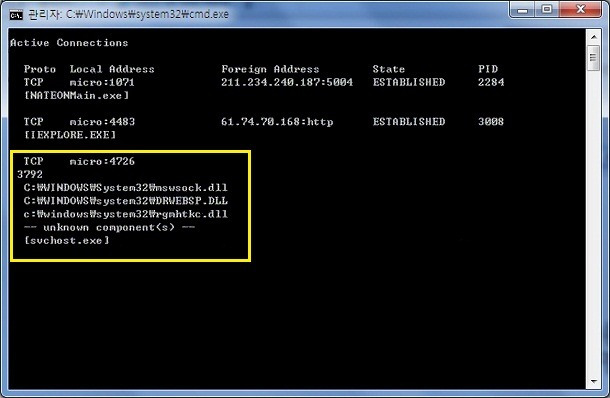Click the 'Foreign Address' column header
Screen dimensions: 610x398
[270, 69]
